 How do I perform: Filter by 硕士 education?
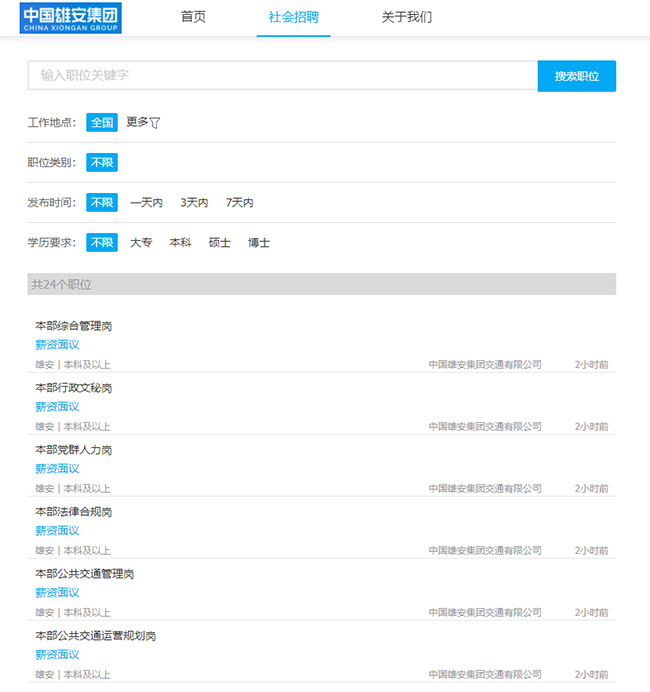coord(220,242)
